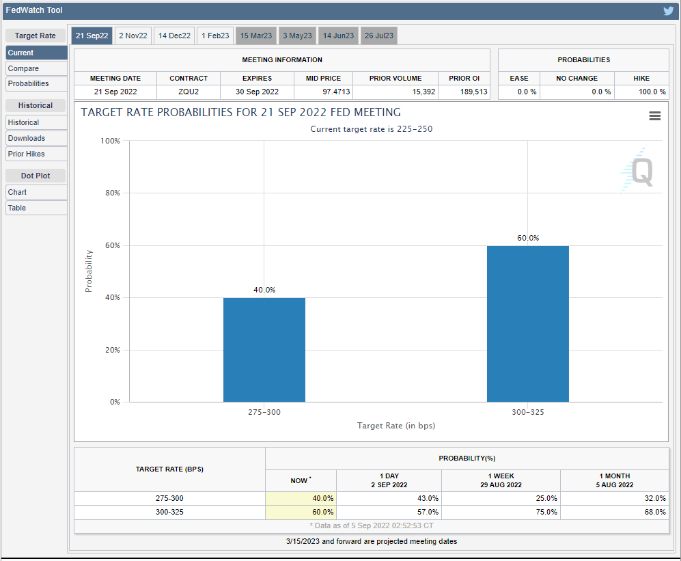Click the Historical section header button
This screenshot has height=561, width=681.
coord(35,106)
